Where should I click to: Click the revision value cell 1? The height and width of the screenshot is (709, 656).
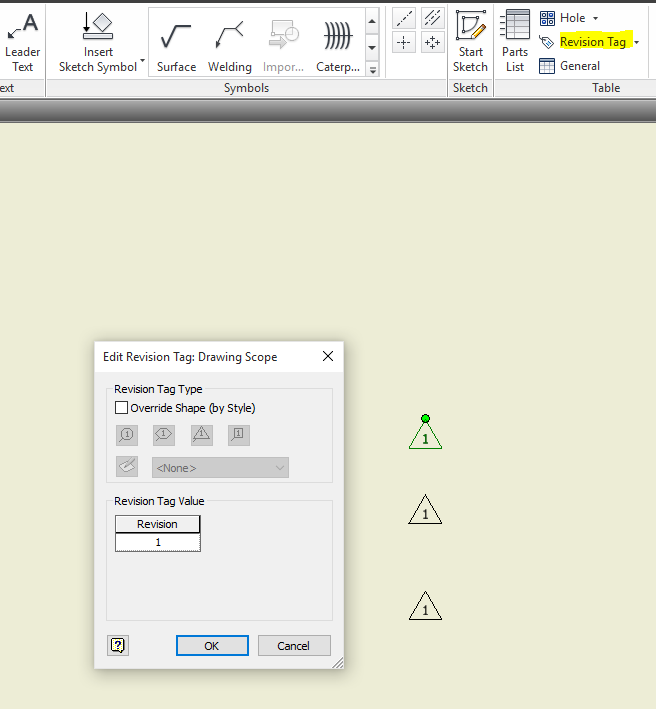158,542
